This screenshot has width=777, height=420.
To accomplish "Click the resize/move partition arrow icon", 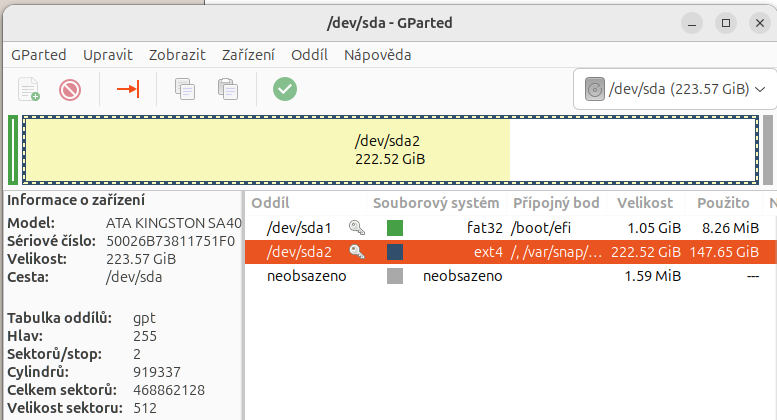I will (x=128, y=90).
